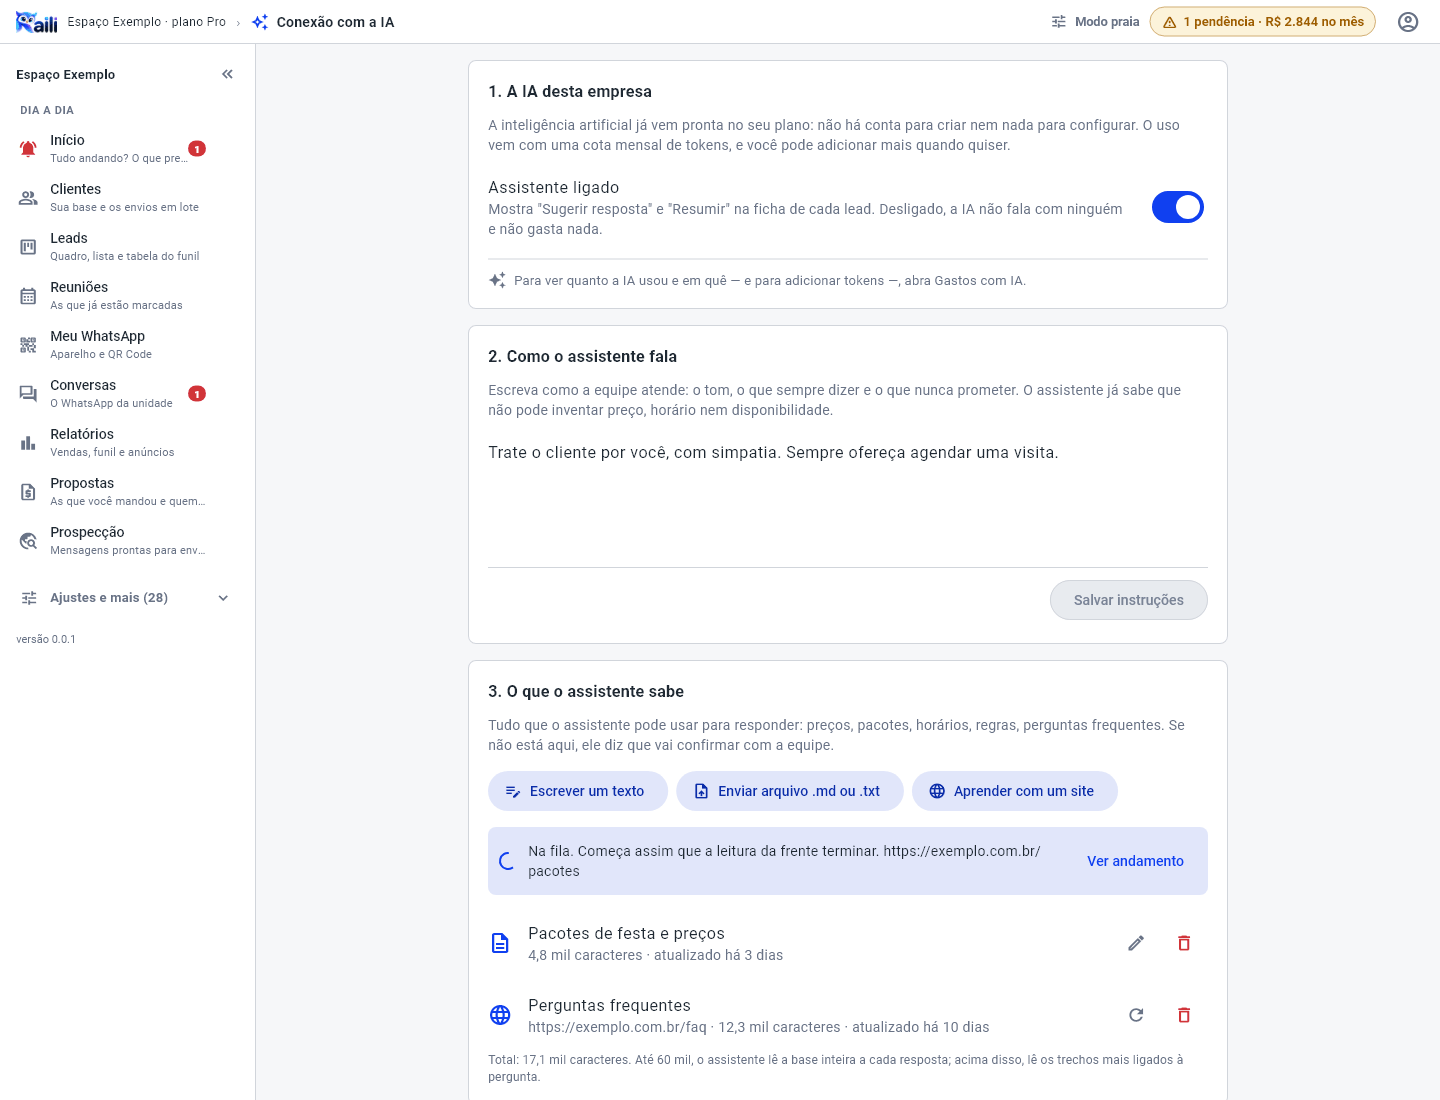Open the Ver andamento link
Screen dimensions: 1440x1100
coord(1135,861)
